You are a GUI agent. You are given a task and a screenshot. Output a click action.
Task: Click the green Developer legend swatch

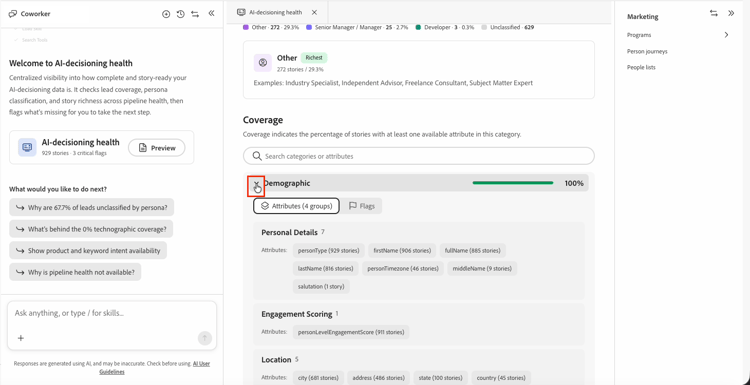[418, 27]
